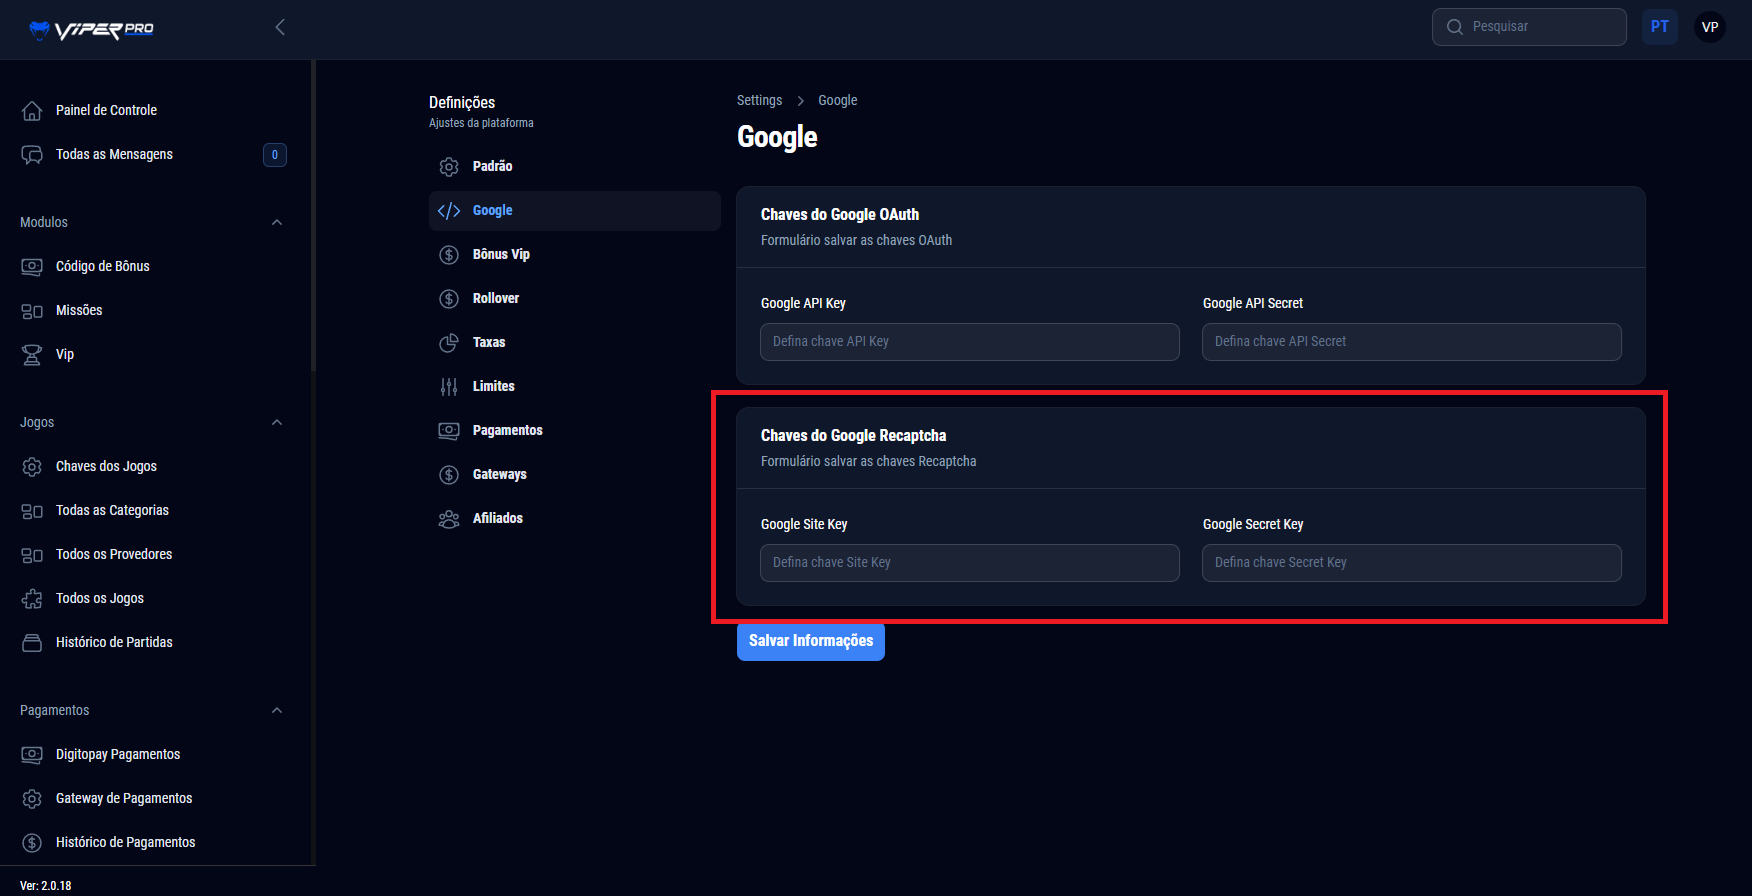Click the Todos os Jogos puzzle icon
1752x896 pixels.
click(x=32, y=599)
